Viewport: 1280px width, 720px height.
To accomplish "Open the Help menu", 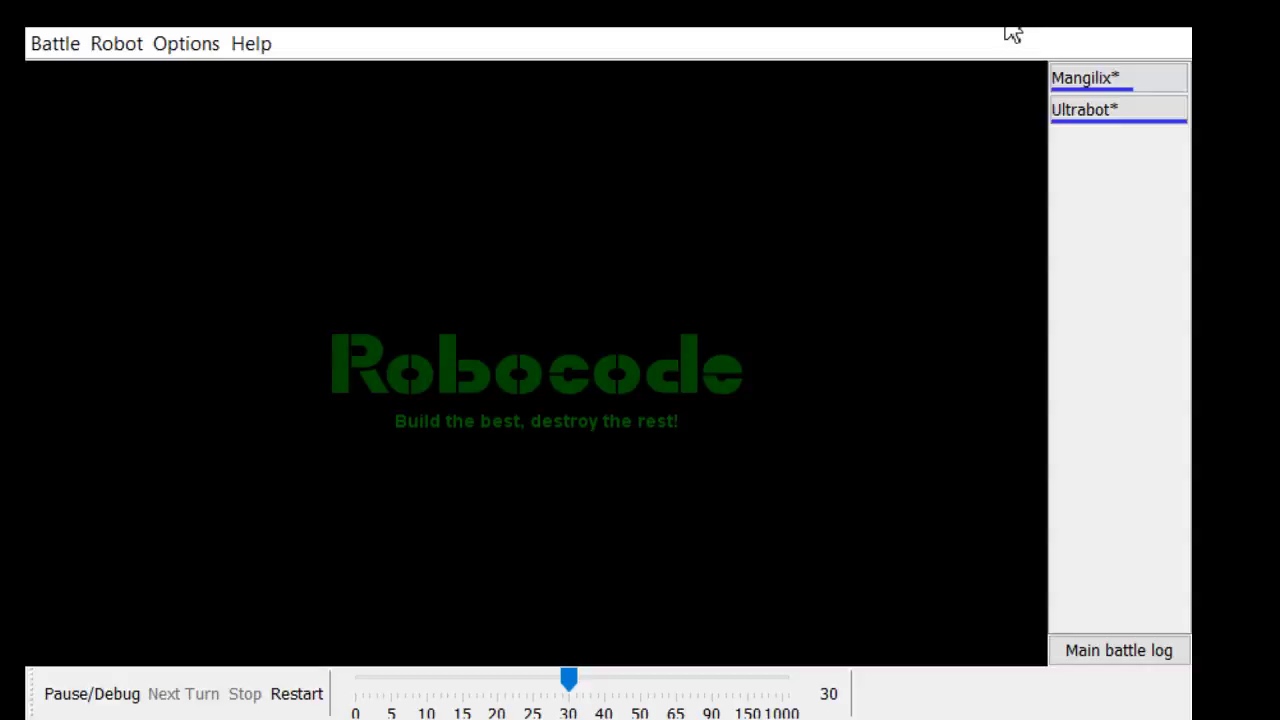I will pyautogui.click(x=251, y=44).
